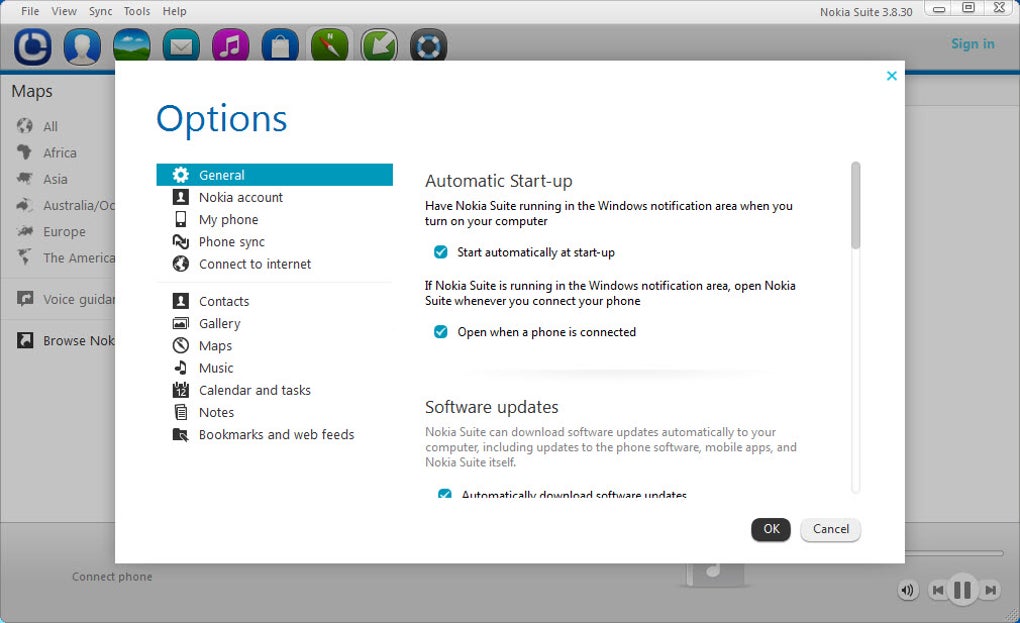Click the next track button
Image resolution: width=1020 pixels, height=623 pixels.
[x=990, y=590]
